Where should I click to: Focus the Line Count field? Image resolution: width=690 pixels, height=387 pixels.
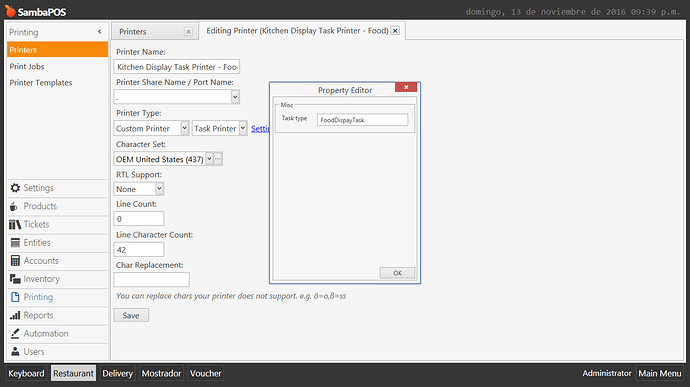139,219
